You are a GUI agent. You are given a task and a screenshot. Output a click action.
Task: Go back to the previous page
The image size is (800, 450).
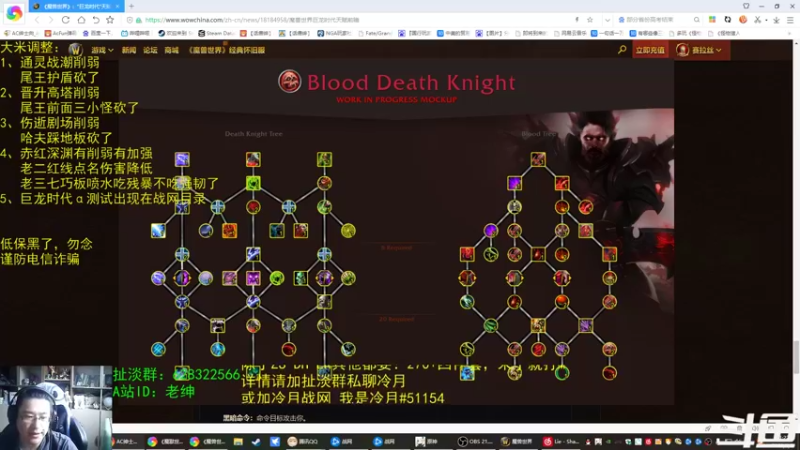(37, 20)
